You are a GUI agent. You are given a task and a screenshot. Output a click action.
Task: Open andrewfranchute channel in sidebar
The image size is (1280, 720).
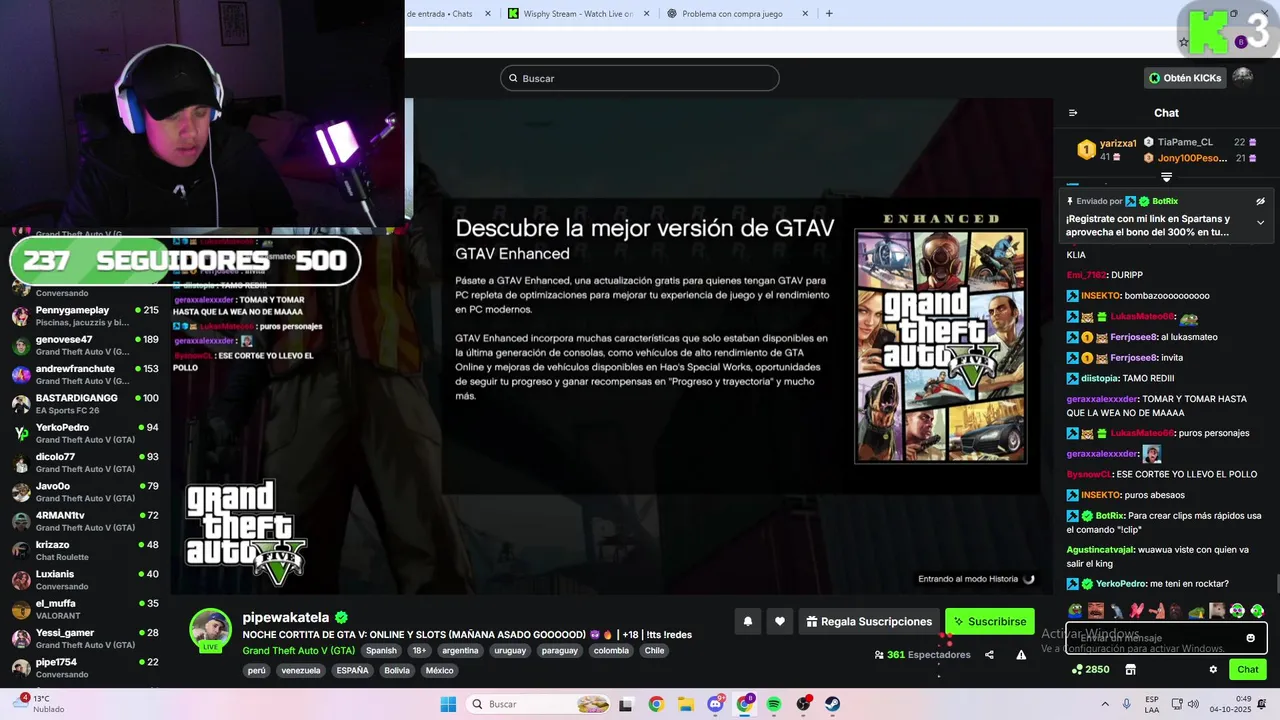pyautogui.click(x=85, y=374)
